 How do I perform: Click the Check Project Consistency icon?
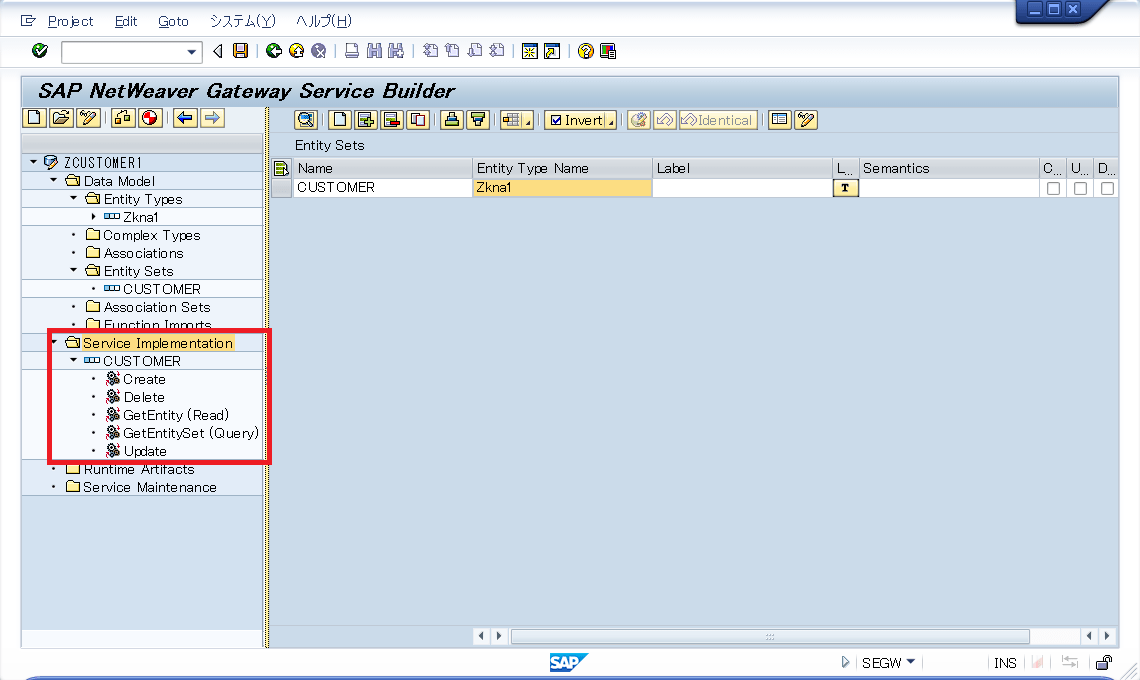tap(123, 118)
